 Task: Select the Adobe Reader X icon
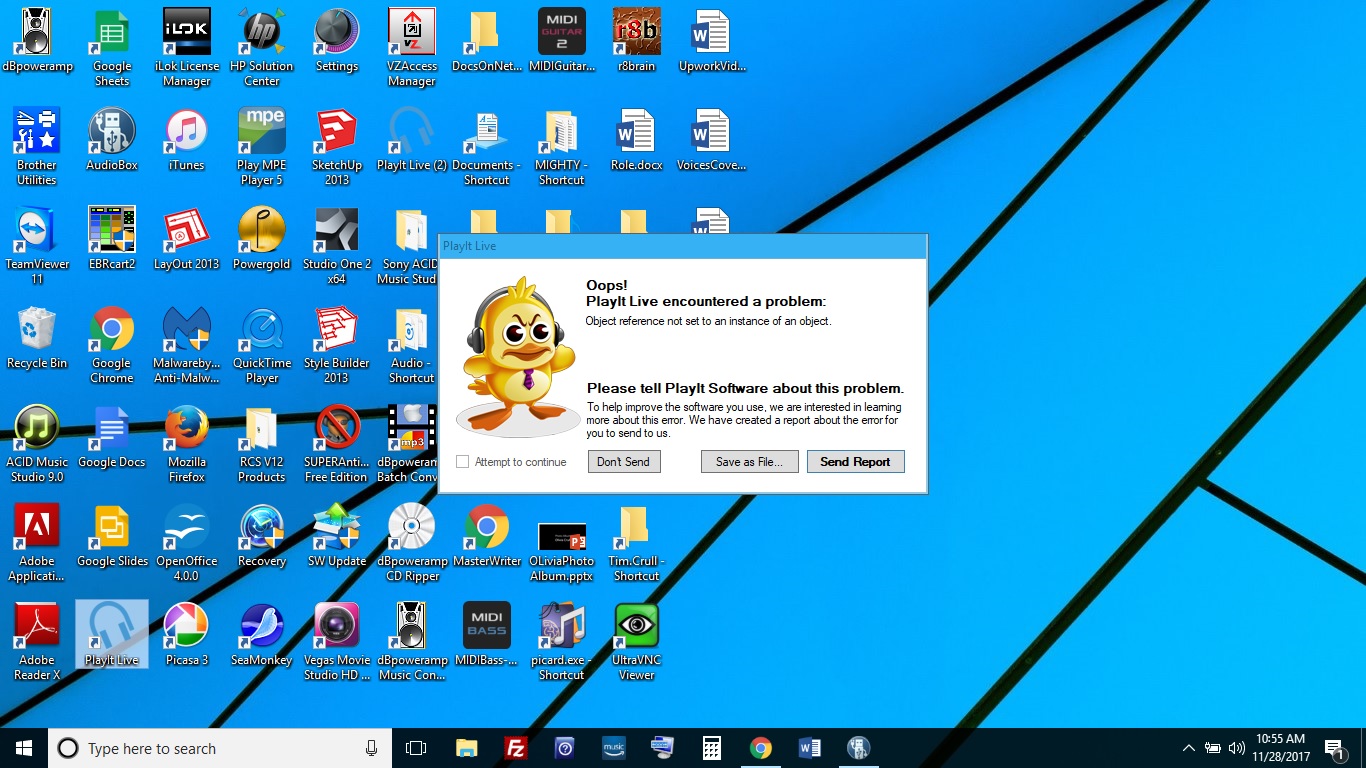coord(37,642)
